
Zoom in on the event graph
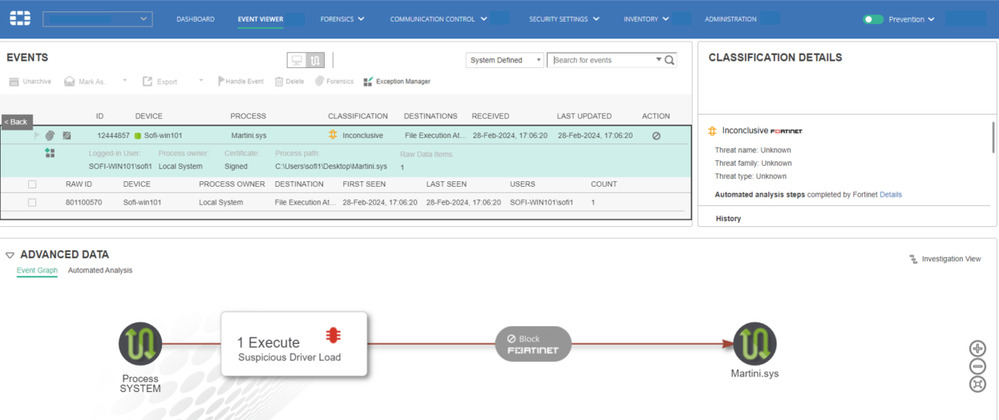(x=977, y=348)
